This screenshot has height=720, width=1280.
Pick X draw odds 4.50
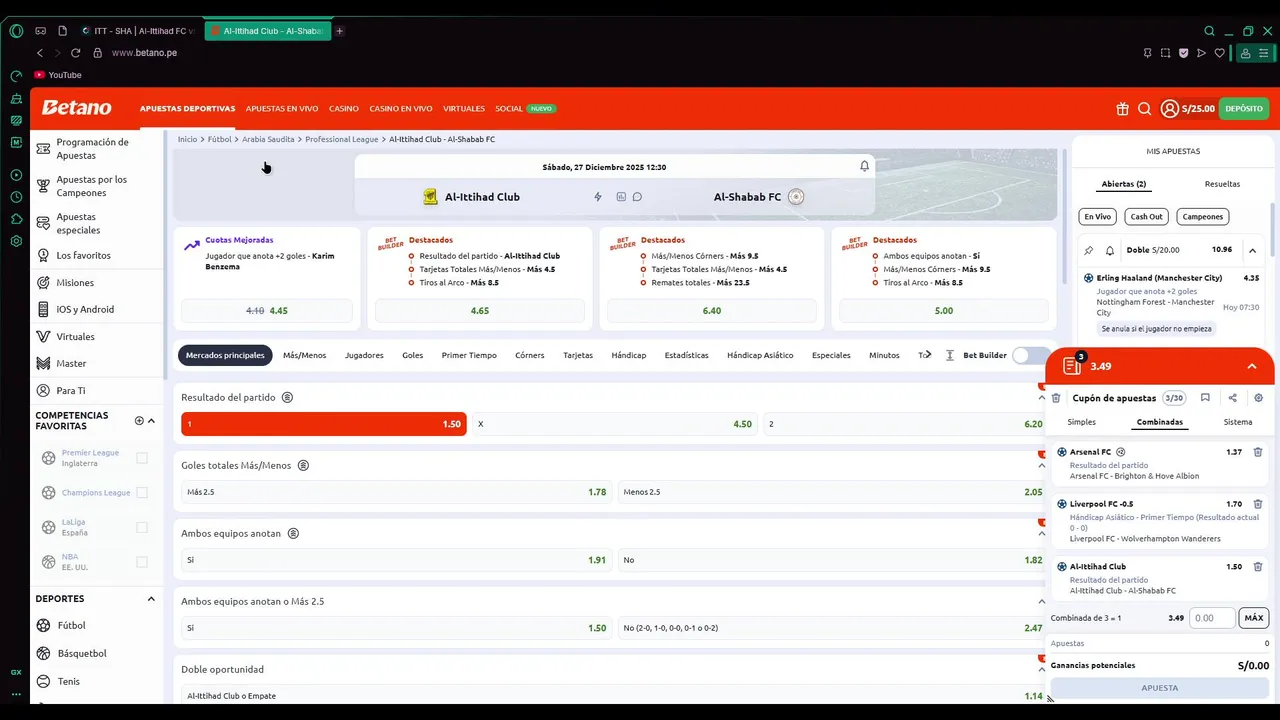[615, 424]
